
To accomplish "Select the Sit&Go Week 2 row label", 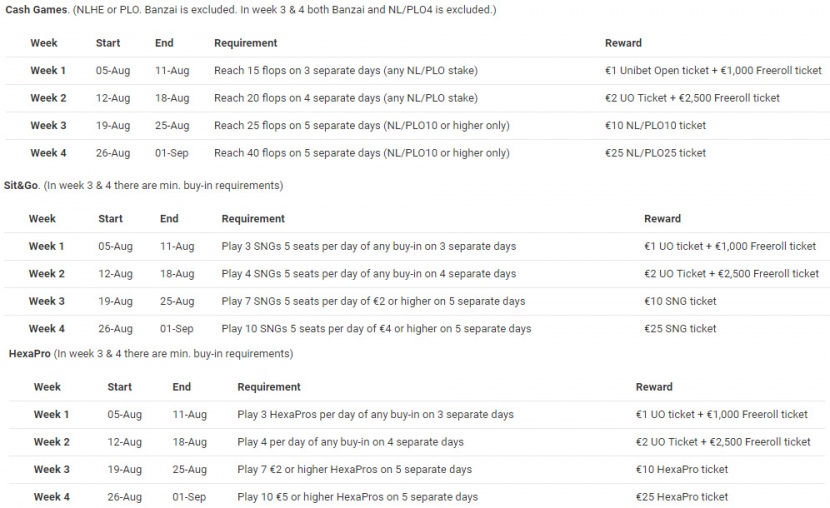I will pyautogui.click(x=47, y=274).
